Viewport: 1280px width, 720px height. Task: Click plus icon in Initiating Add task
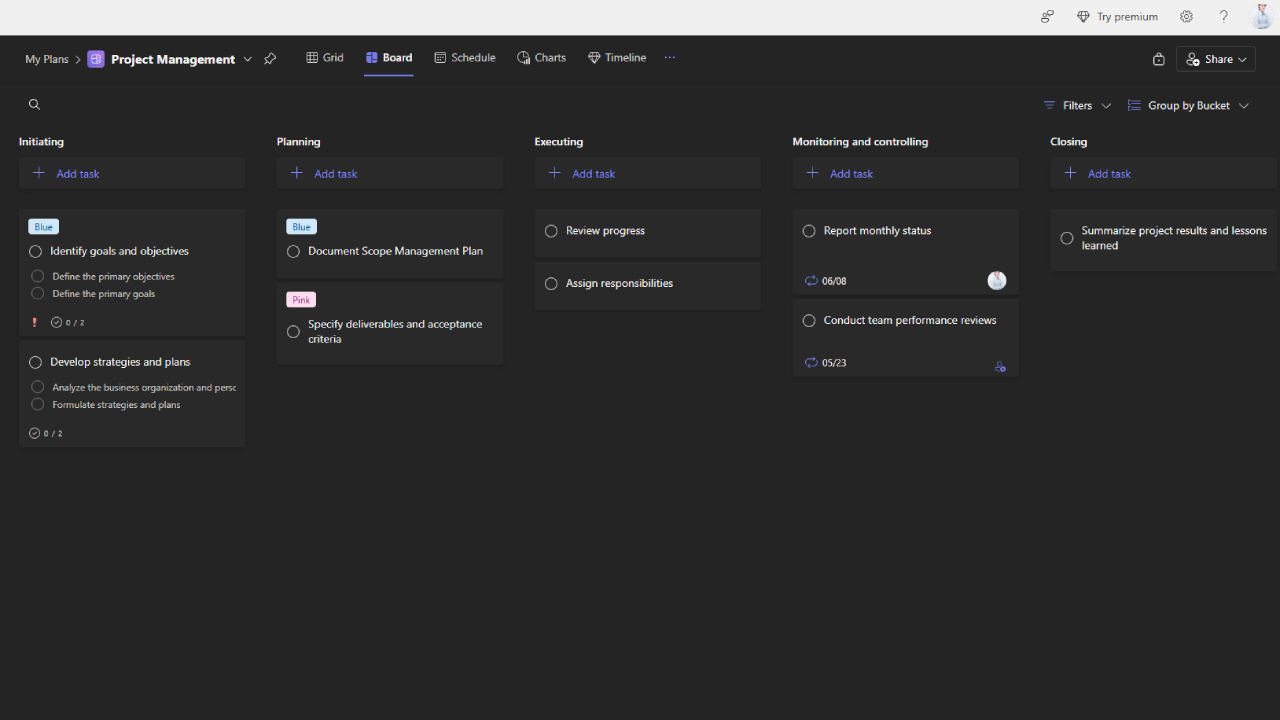point(39,173)
